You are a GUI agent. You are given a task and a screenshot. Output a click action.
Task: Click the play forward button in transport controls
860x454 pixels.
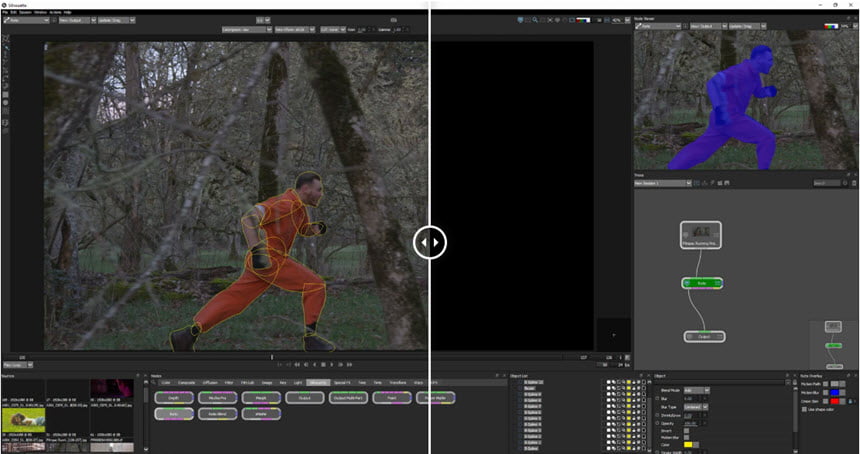coord(331,364)
